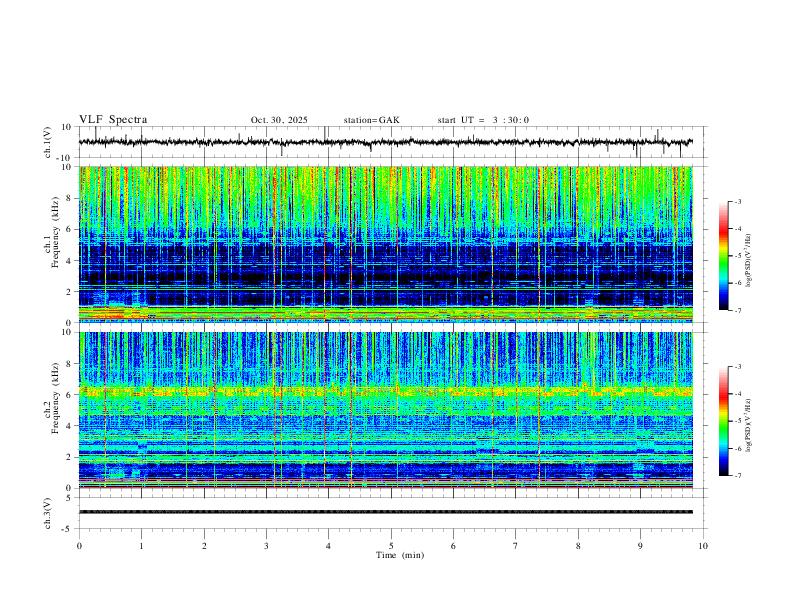Click the "Time (min)" axis label

[400, 555]
